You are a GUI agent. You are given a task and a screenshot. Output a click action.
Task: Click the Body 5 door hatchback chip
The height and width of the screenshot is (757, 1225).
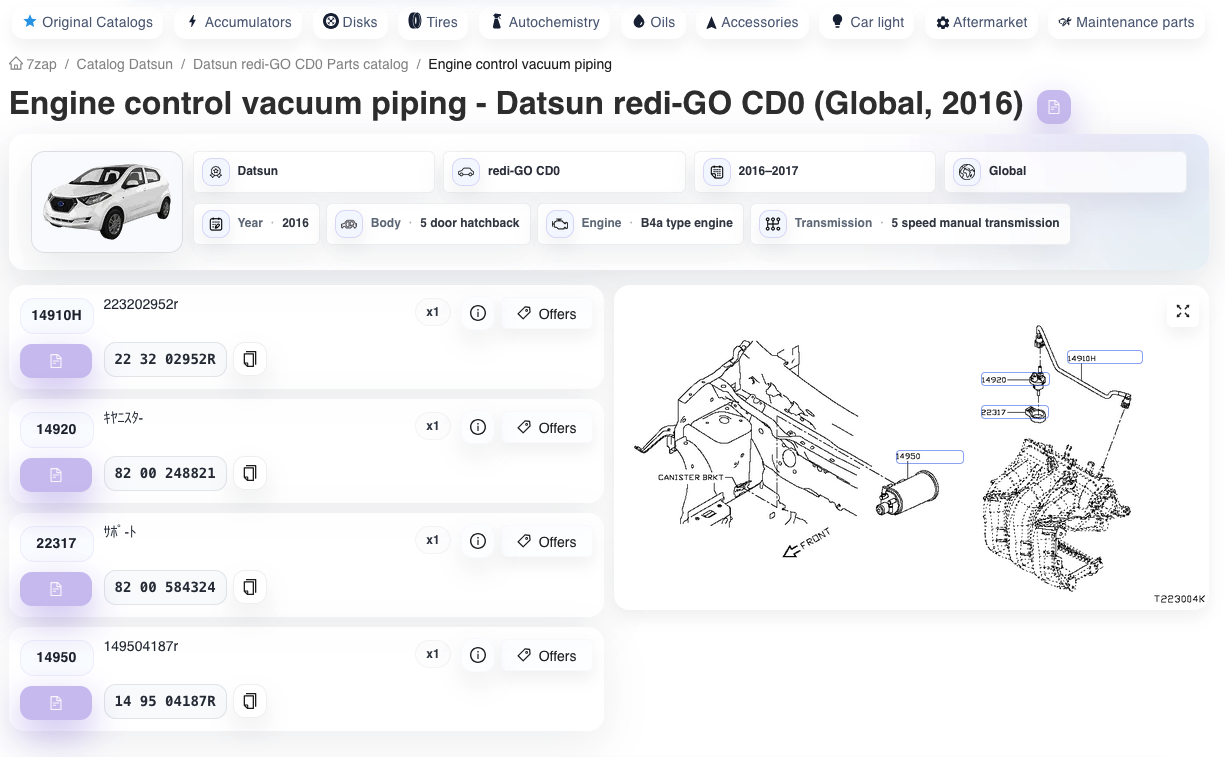(429, 223)
